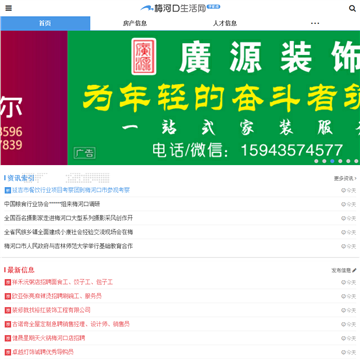Viewport: 360px width, 360px height.
Task: Jump to the fifth carousel dot
Action: tap(348, 161)
